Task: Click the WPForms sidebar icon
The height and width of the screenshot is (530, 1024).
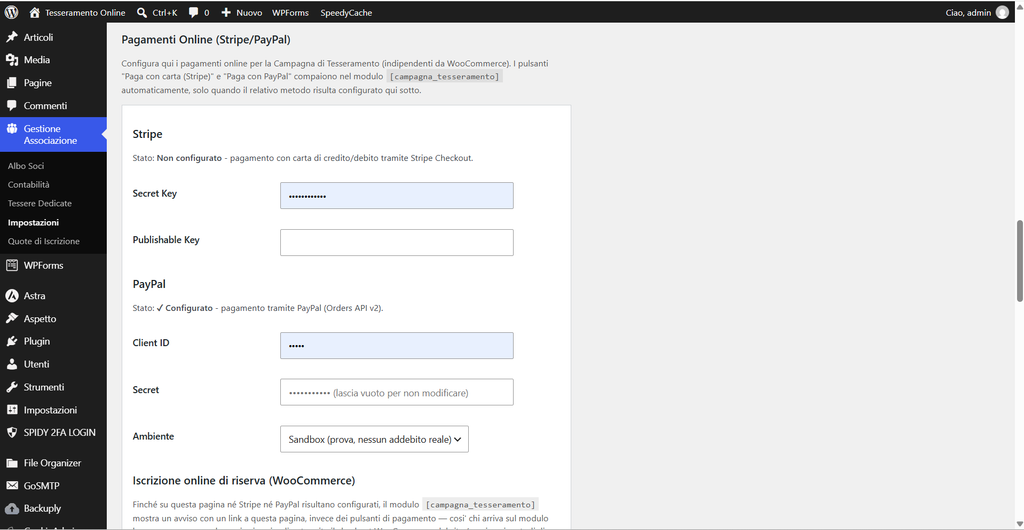Action: (x=12, y=265)
